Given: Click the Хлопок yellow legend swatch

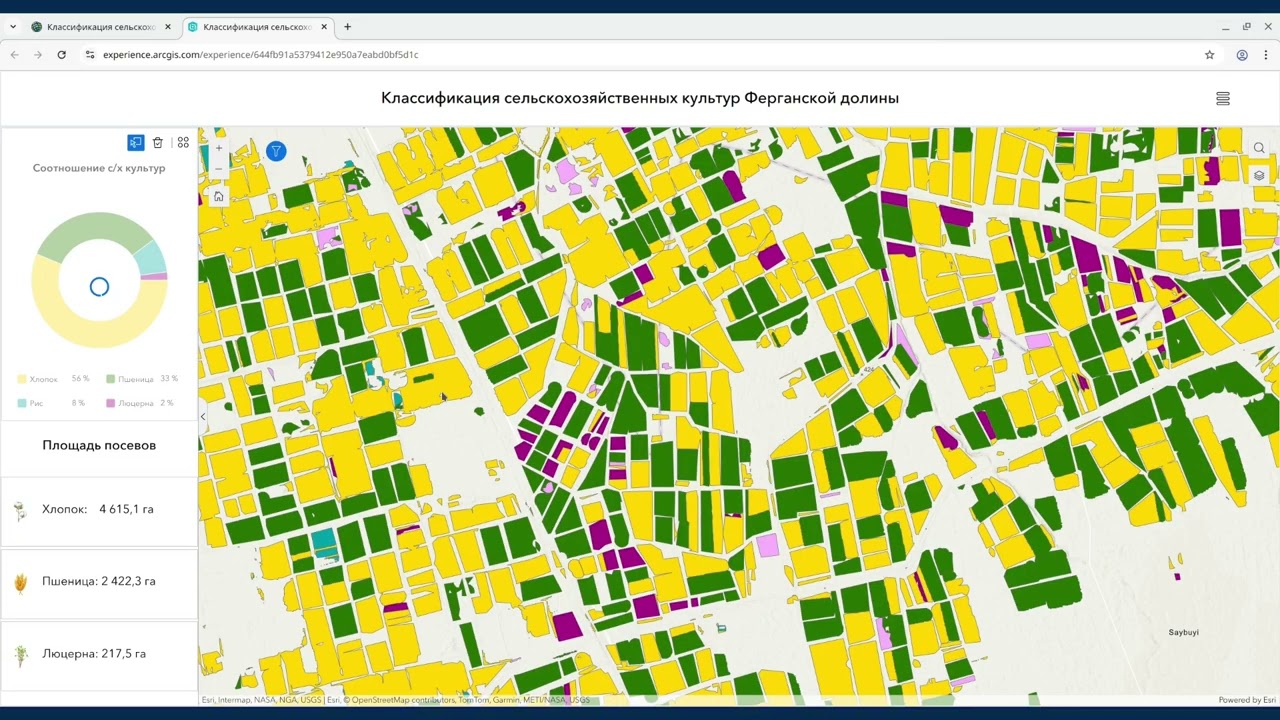Looking at the screenshot, I should point(21,379).
